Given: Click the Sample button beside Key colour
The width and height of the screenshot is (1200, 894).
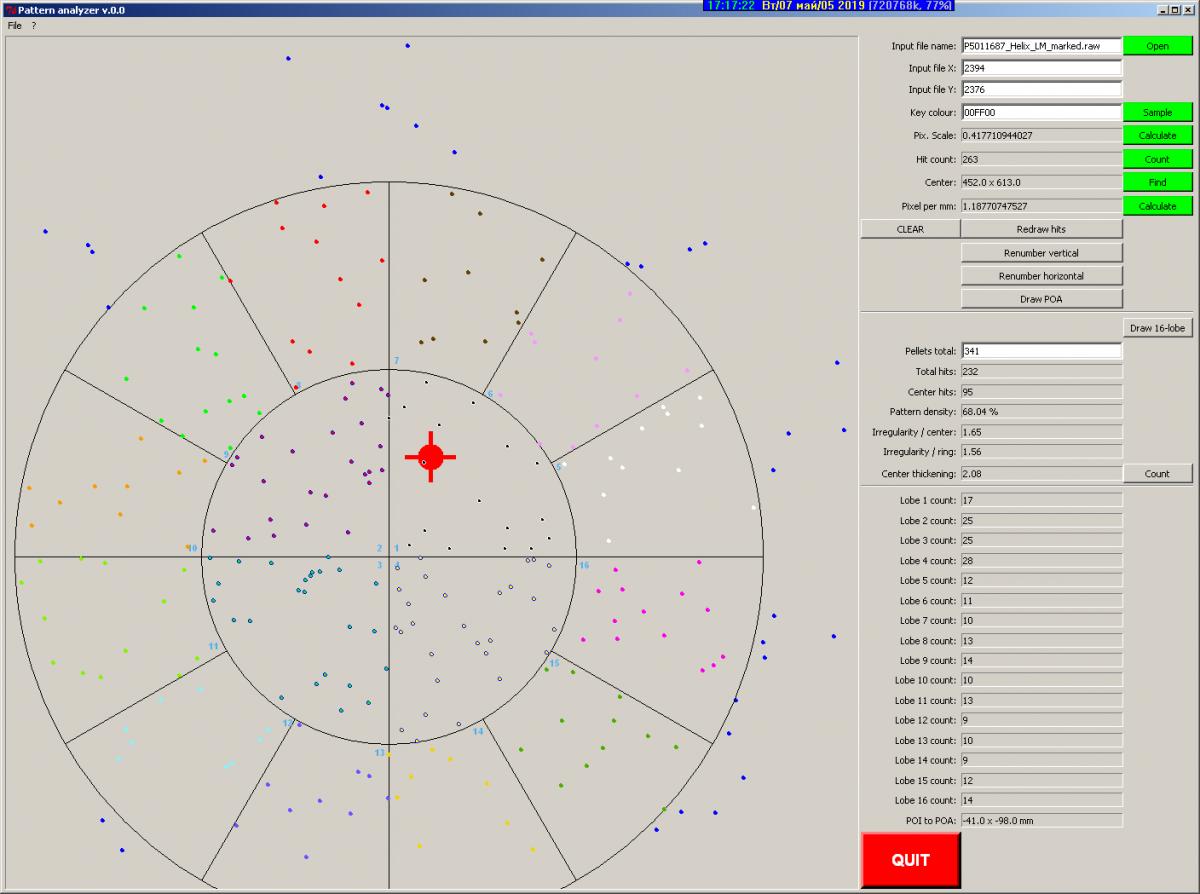Looking at the screenshot, I should 1157,113.
